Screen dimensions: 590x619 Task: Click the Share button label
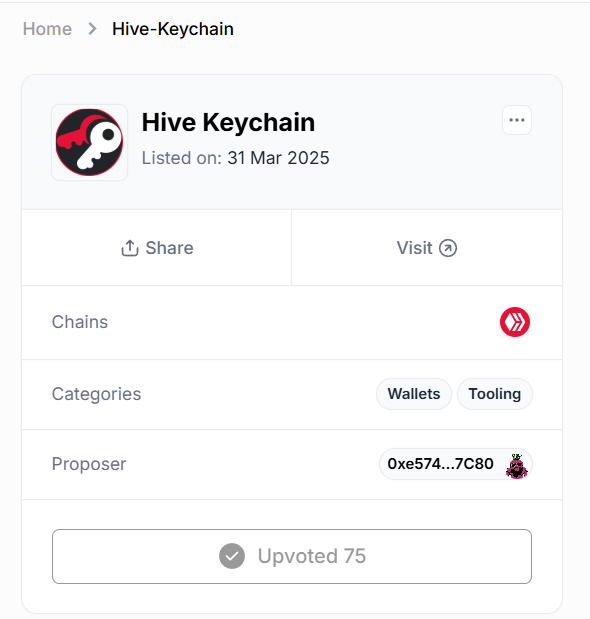(169, 248)
